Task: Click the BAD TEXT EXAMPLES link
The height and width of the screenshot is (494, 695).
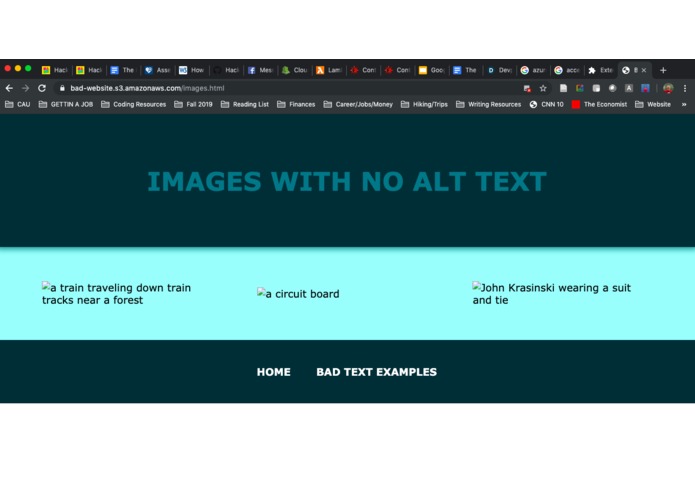Action: pyautogui.click(x=376, y=372)
